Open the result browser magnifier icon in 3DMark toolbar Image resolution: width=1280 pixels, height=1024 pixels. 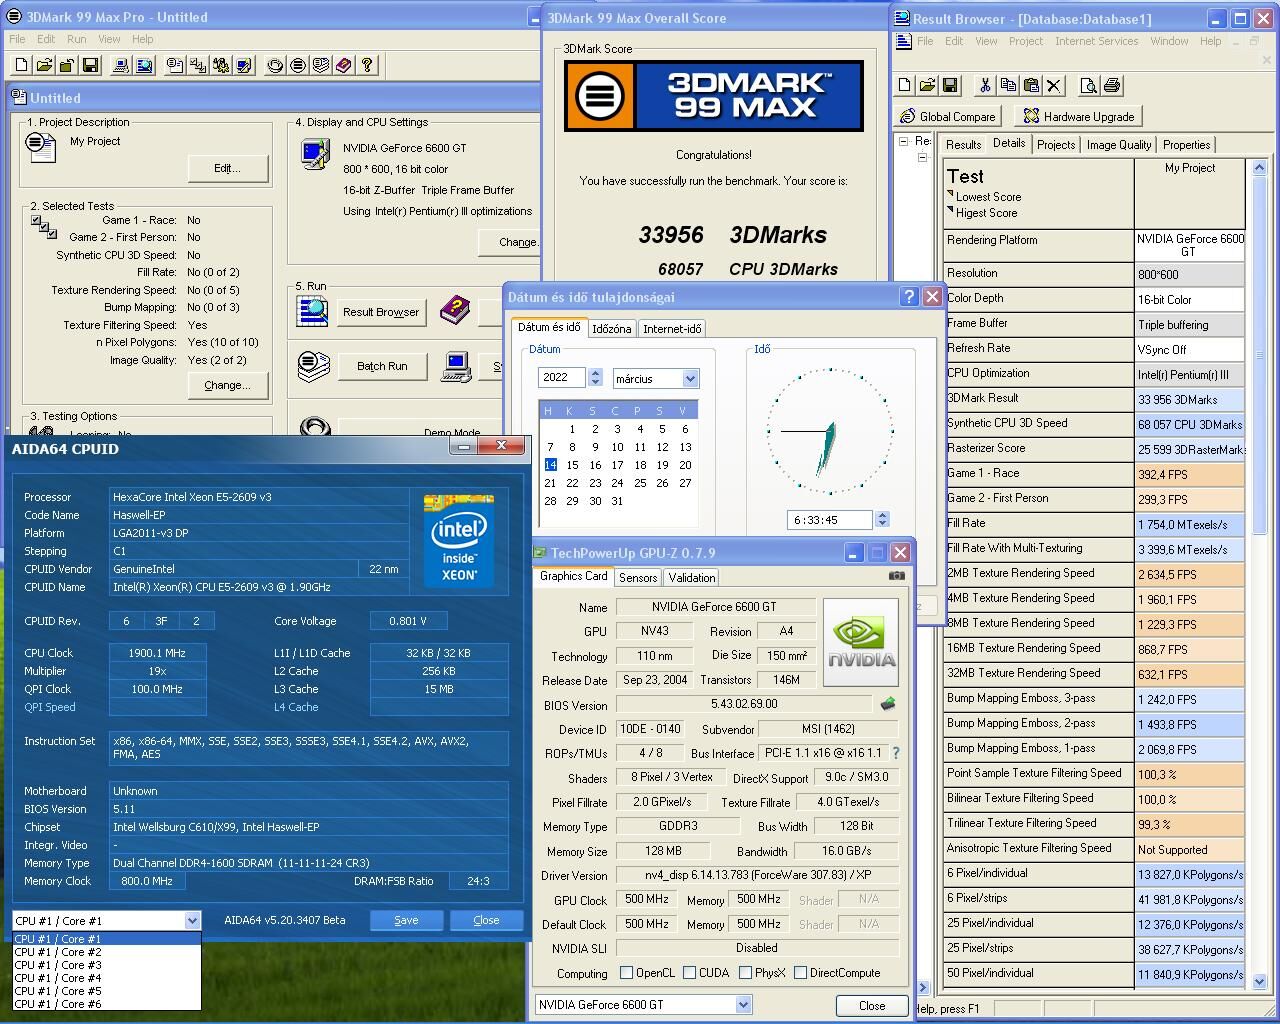pos(144,65)
